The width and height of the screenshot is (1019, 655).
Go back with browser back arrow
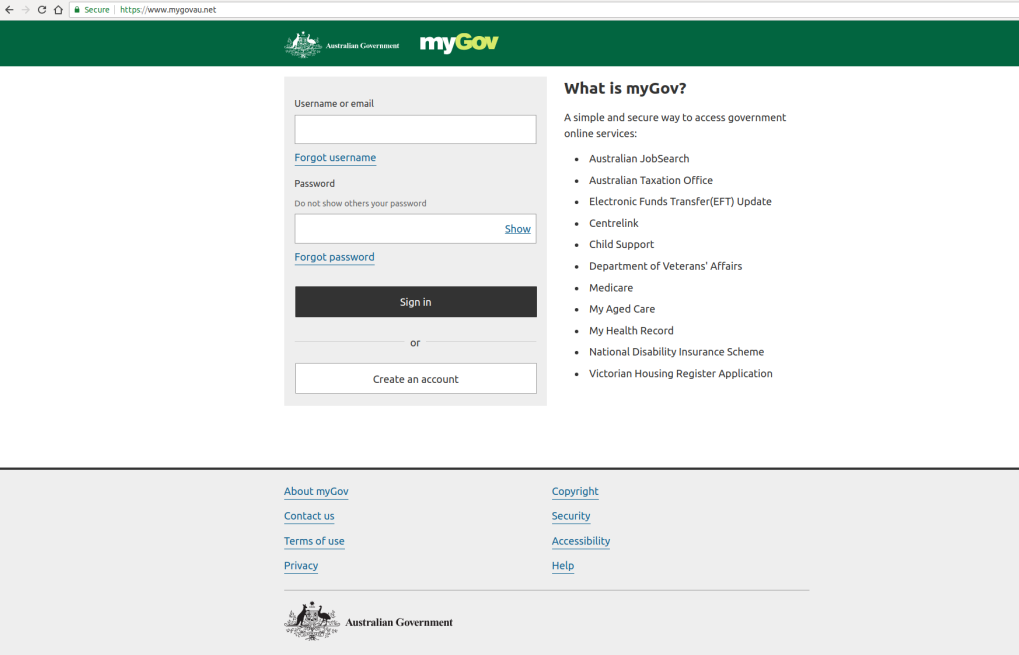tap(9, 10)
